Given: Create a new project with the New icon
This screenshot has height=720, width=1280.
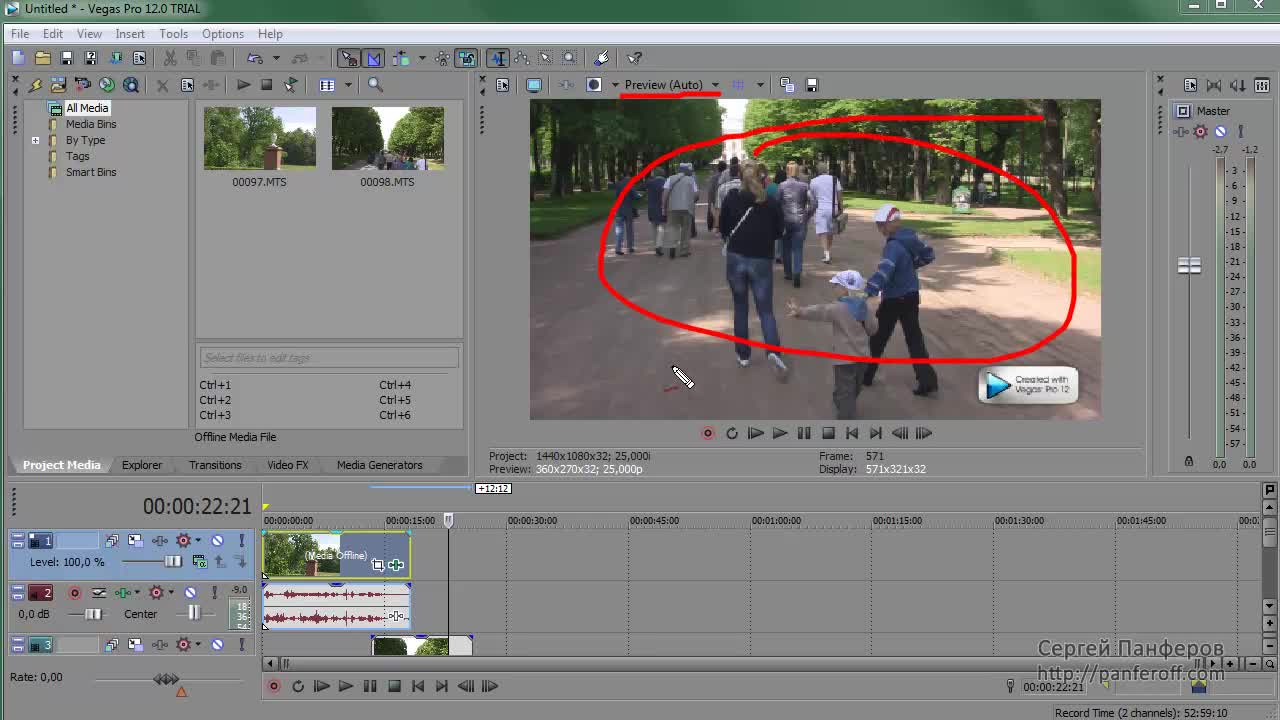Looking at the screenshot, I should [18, 58].
